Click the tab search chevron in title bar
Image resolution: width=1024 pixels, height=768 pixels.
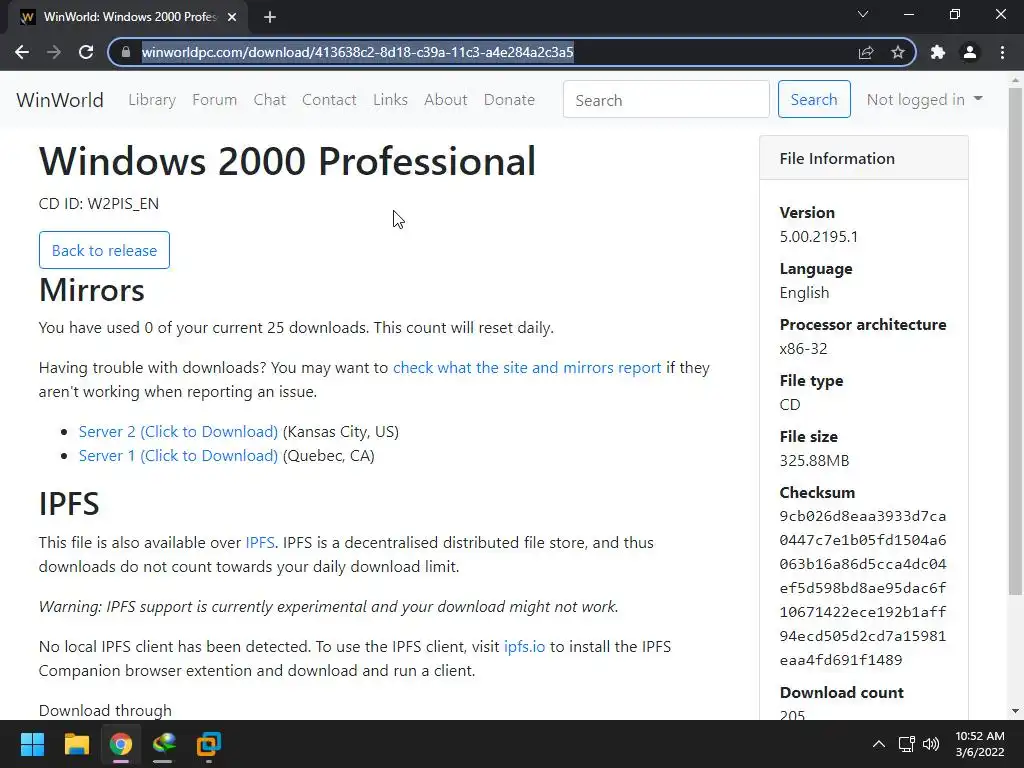click(863, 14)
